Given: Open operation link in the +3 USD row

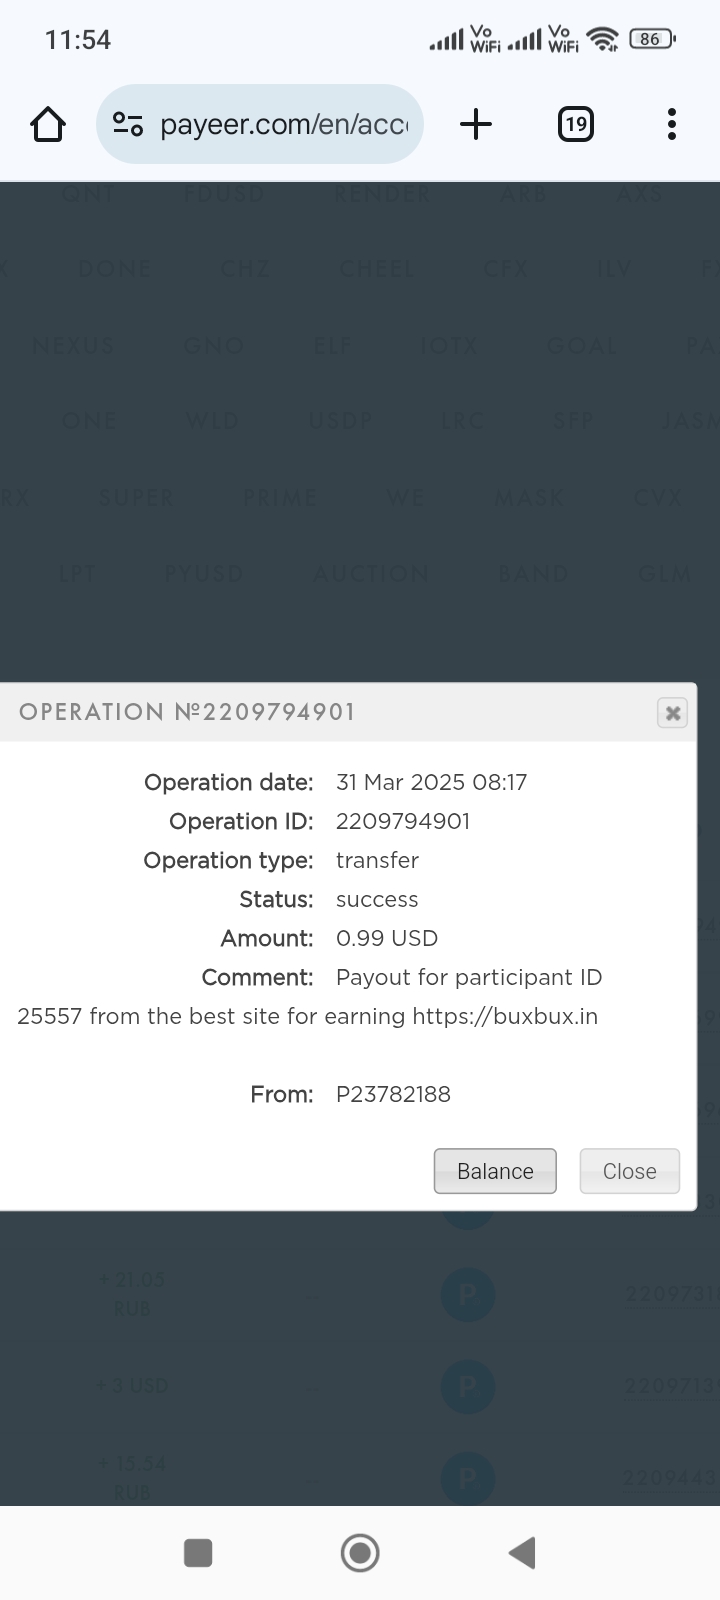Looking at the screenshot, I should click(672, 1386).
